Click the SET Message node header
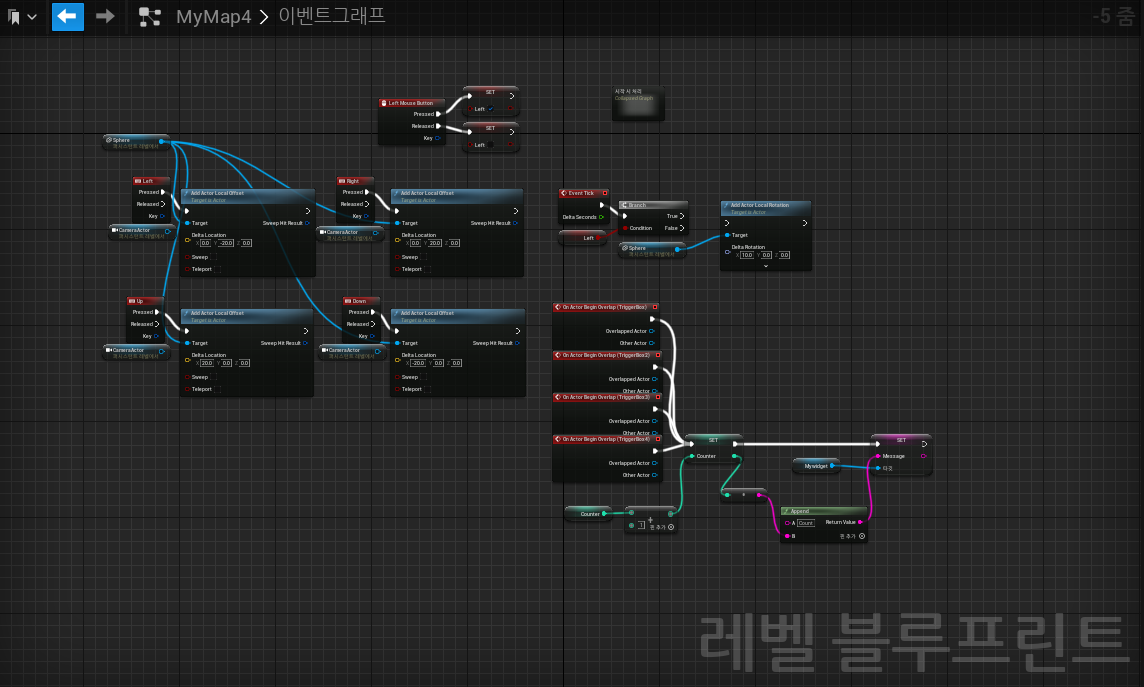 click(902, 440)
